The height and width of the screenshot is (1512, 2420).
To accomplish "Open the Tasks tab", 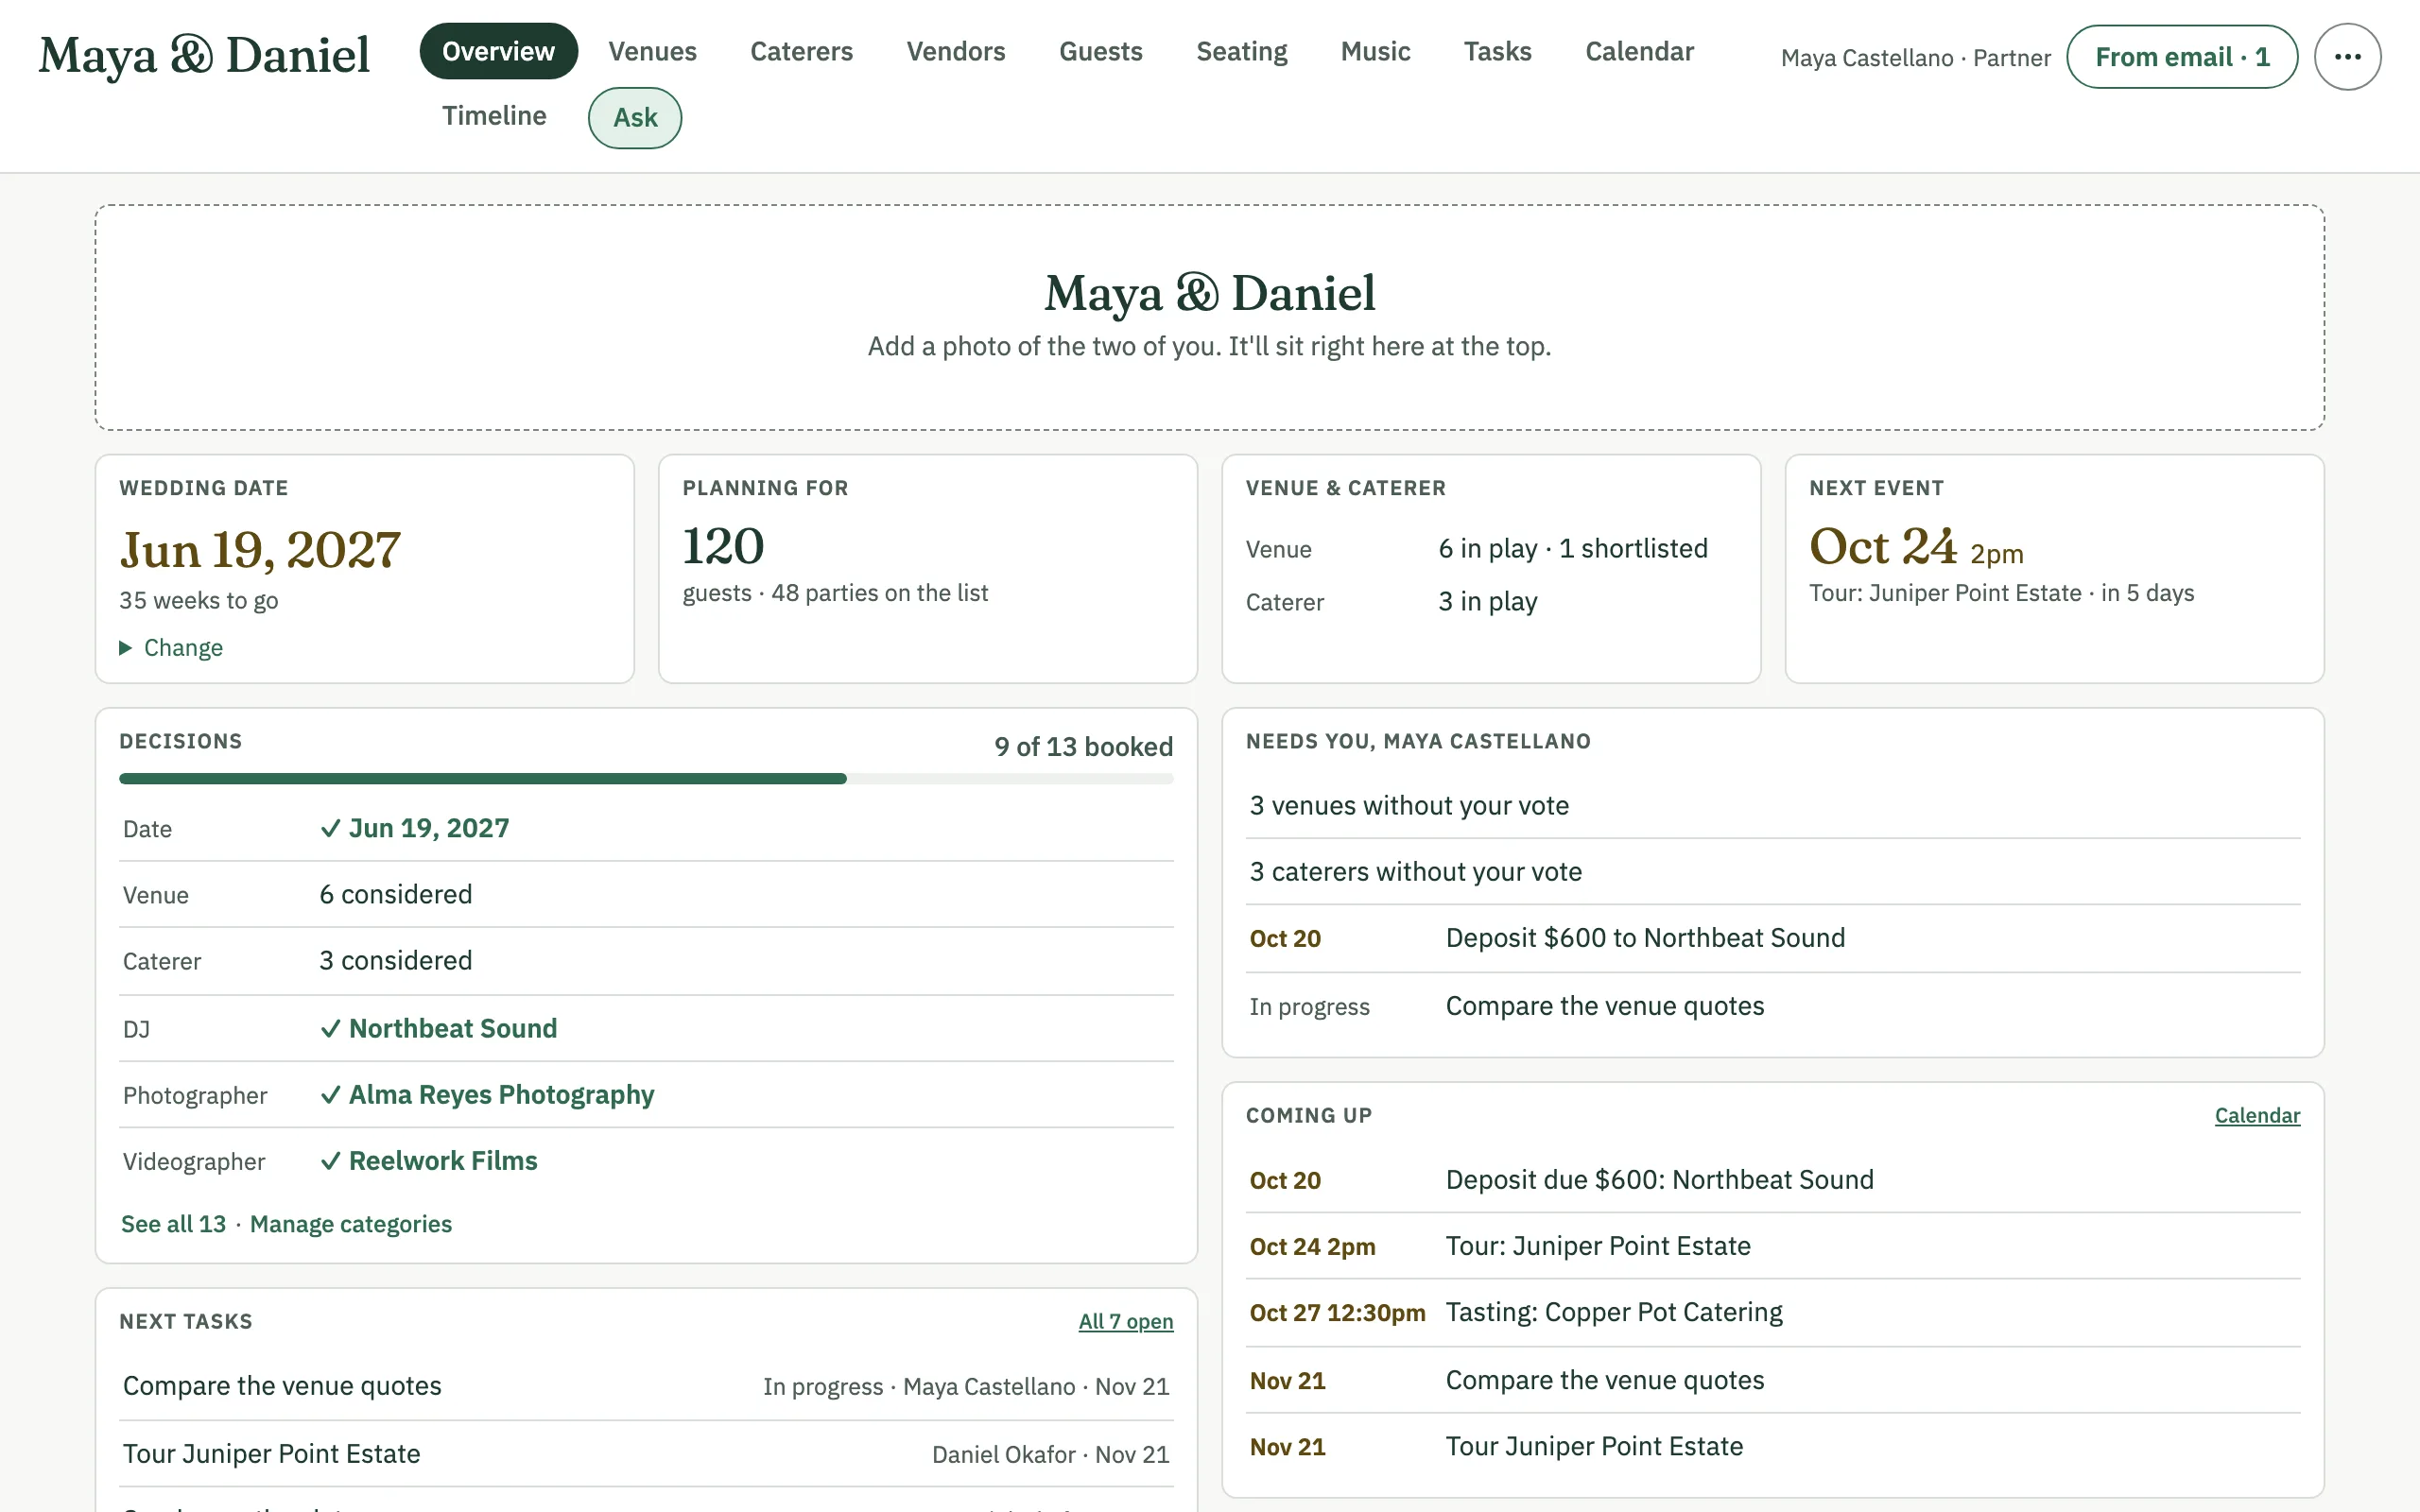I will click(x=1497, y=51).
